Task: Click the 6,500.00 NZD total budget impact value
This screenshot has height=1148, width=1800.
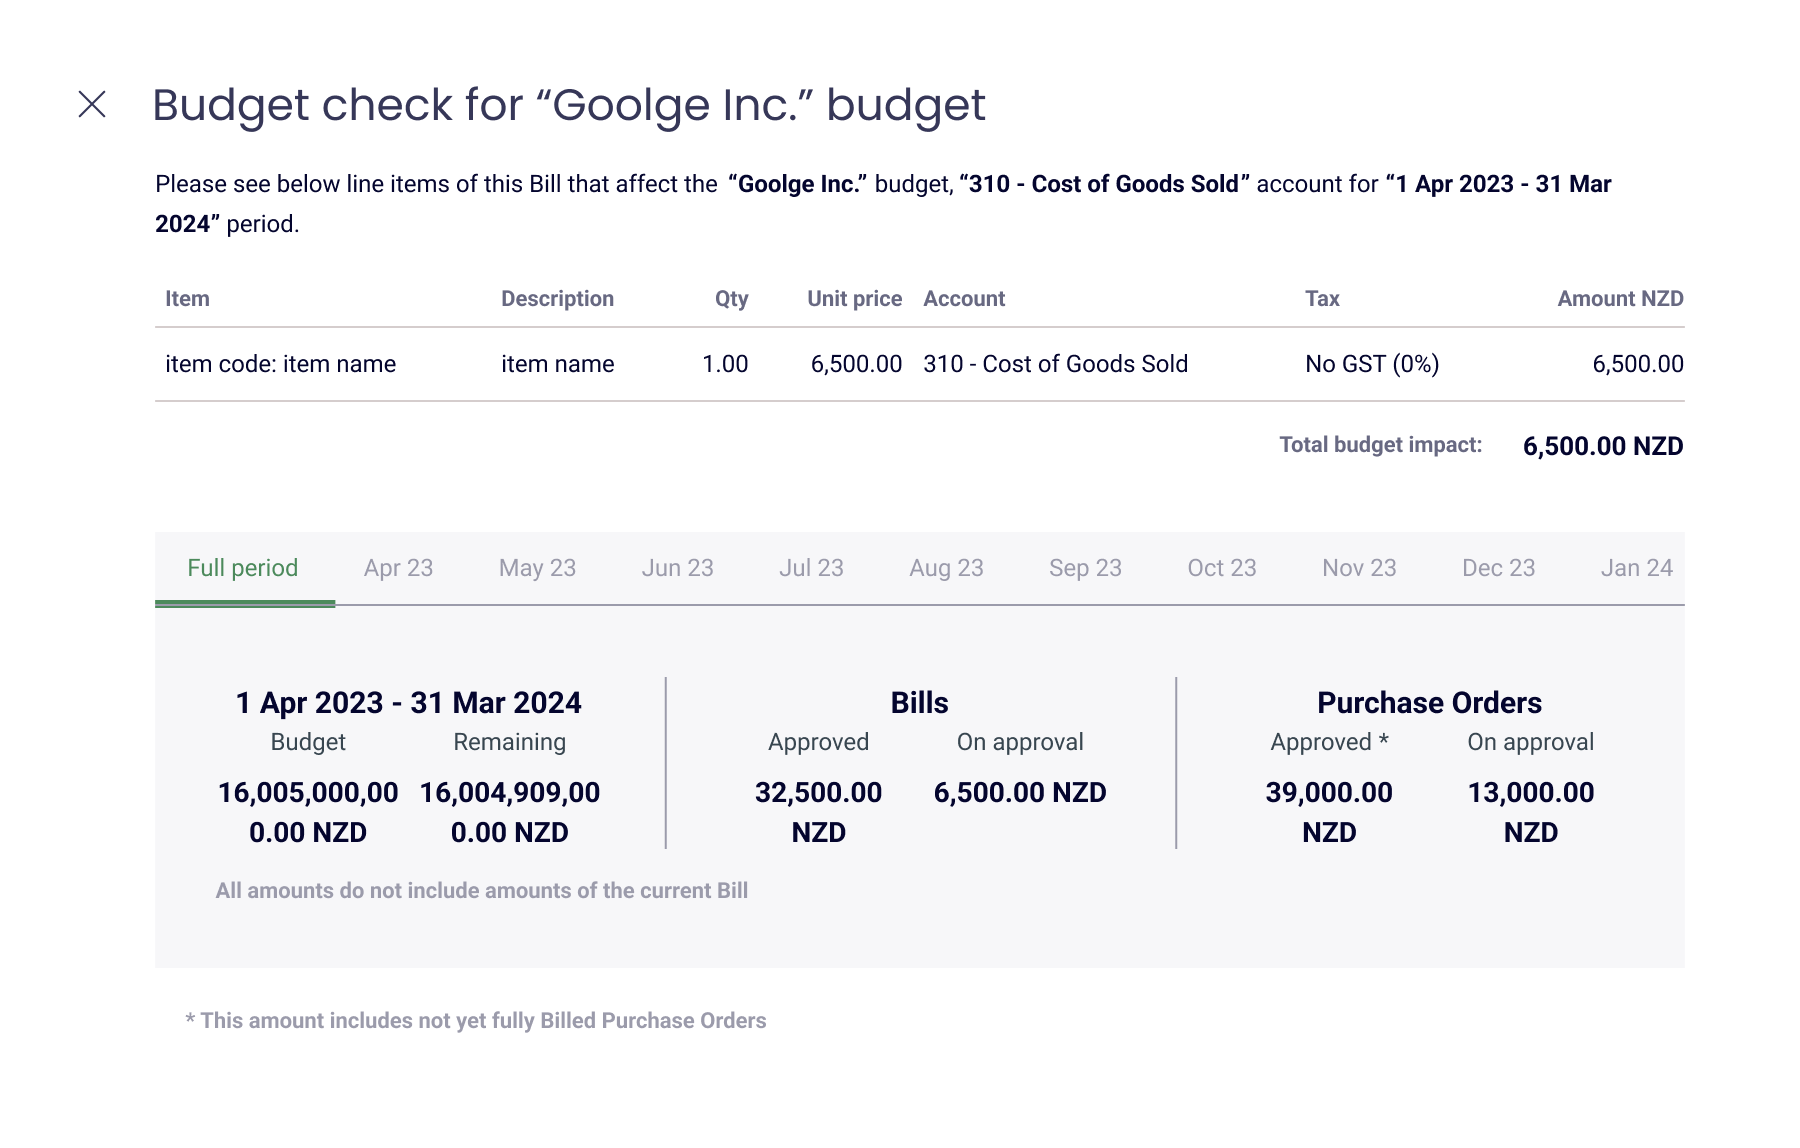Action: tap(1603, 446)
